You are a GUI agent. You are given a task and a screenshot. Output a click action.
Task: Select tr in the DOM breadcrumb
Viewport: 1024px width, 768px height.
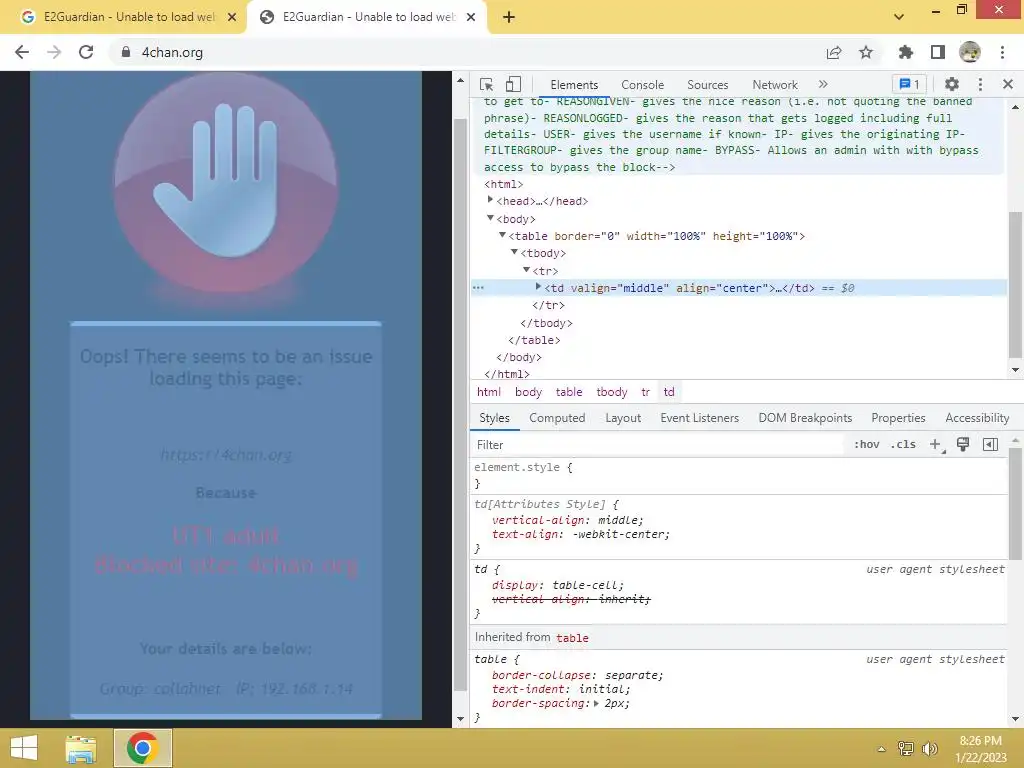tap(645, 392)
